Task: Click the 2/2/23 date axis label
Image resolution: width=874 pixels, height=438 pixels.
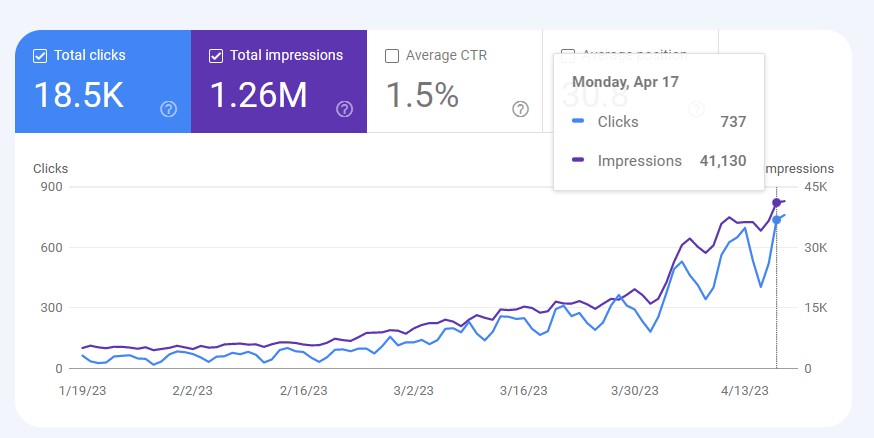Action: [x=192, y=391]
